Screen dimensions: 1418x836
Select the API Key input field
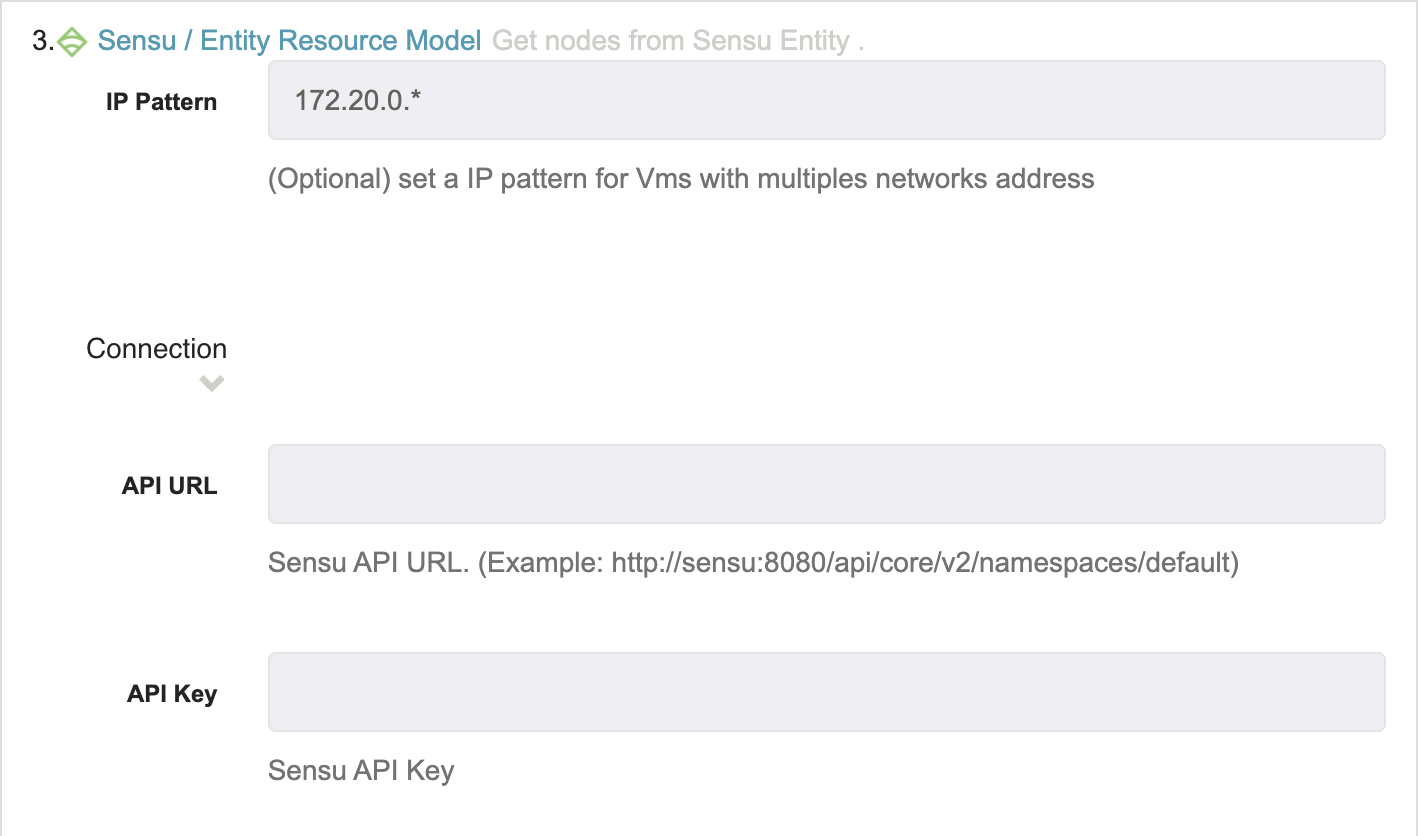pyautogui.click(x=826, y=692)
